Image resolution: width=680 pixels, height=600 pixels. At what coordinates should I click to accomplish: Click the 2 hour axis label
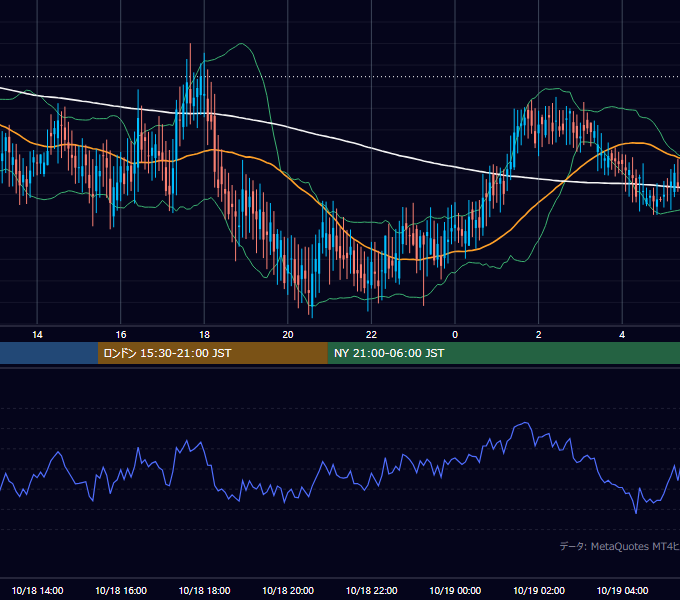pos(539,335)
